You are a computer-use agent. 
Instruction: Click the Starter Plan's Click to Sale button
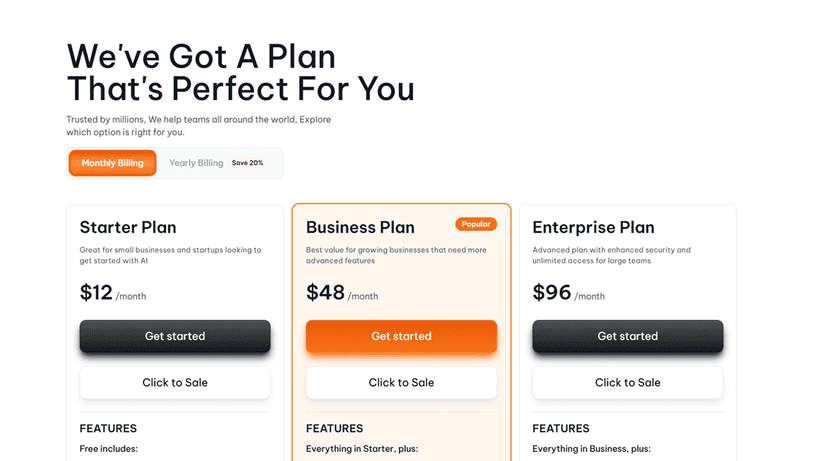coord(175,382)
